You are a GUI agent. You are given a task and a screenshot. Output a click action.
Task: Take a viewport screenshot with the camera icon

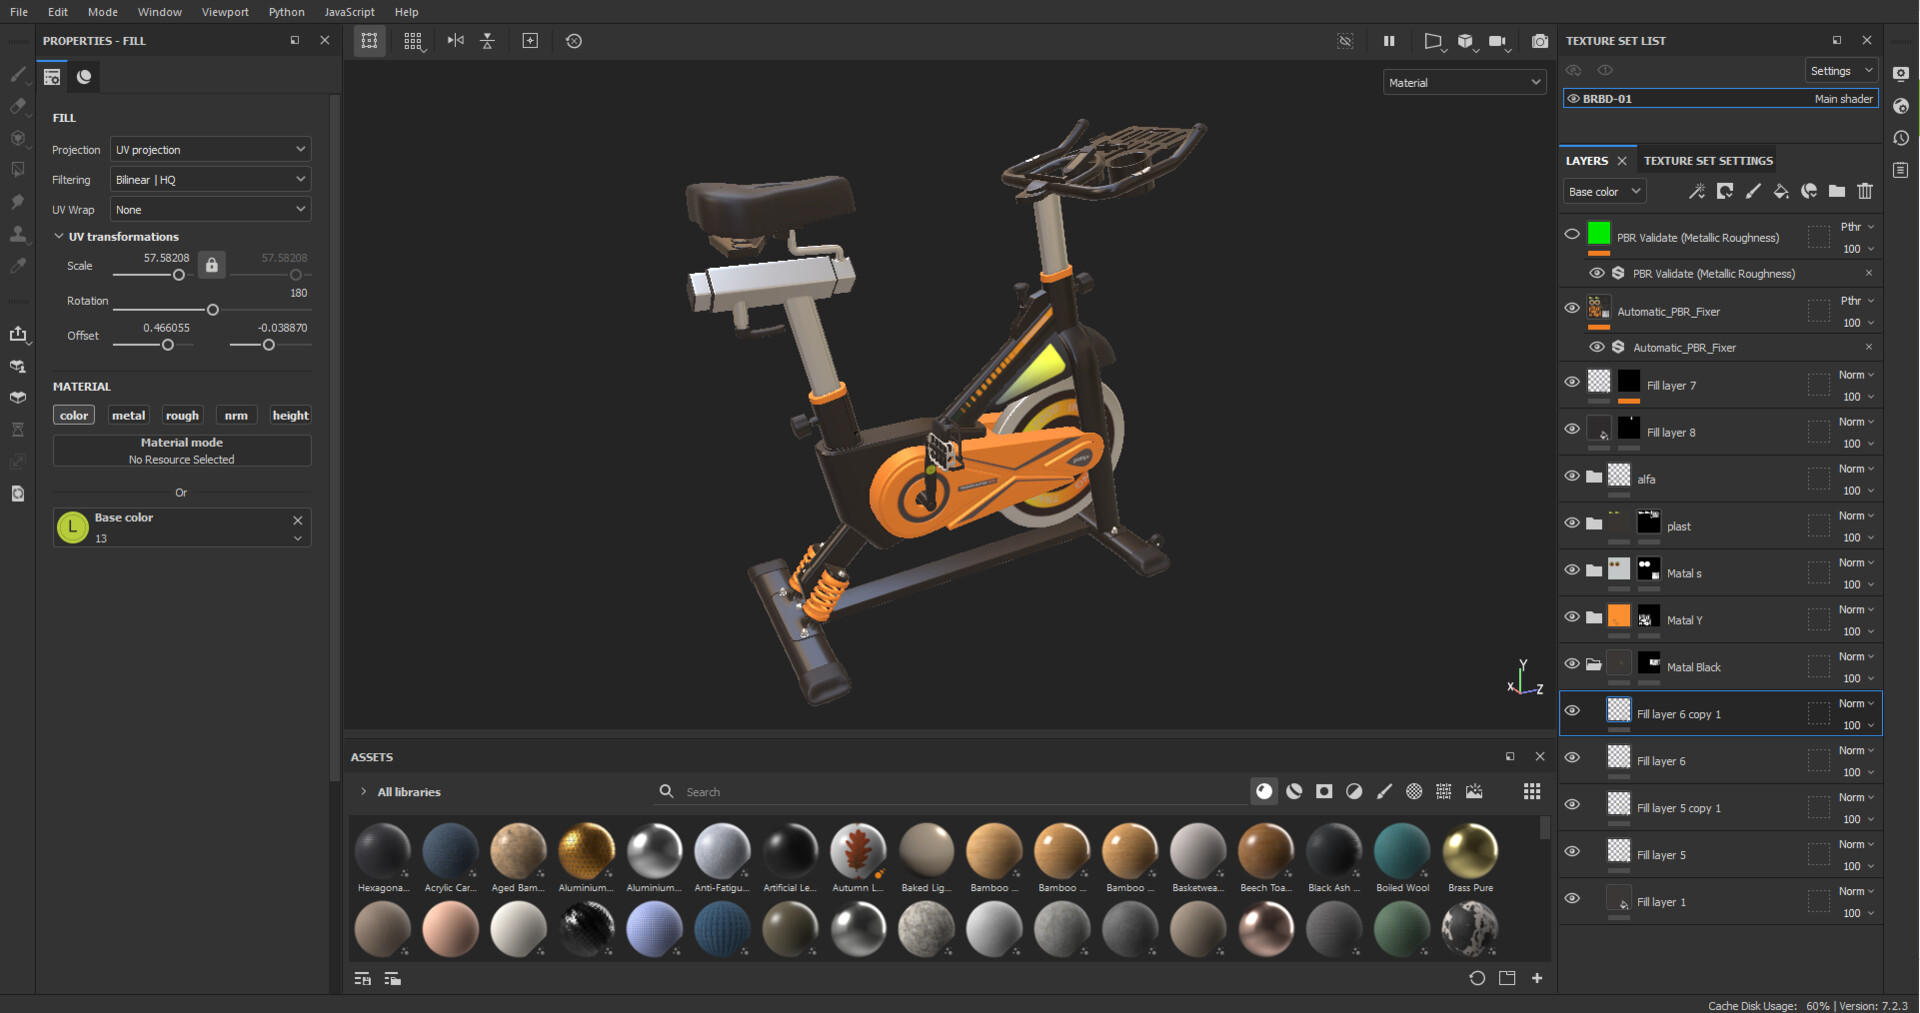coord(1540,41)
